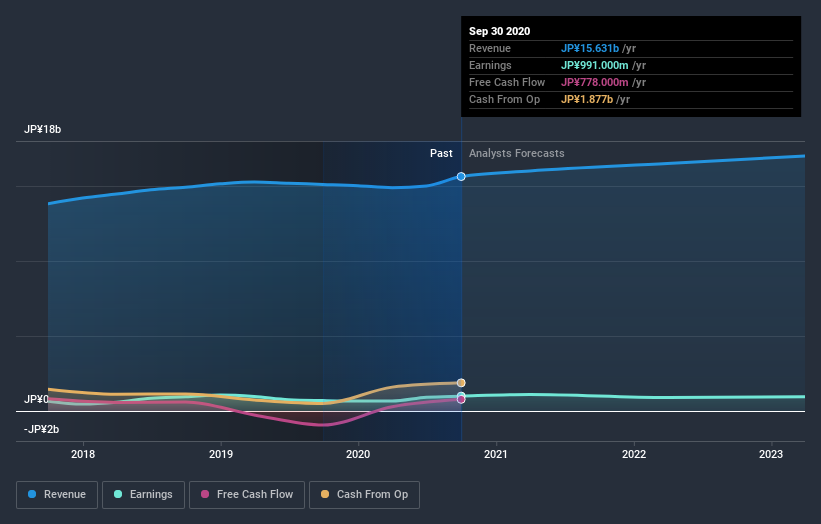The width and height of the screenshot is (821, 524).
Task: Click the 2018 x-axis label
Action: click(83, 454)
